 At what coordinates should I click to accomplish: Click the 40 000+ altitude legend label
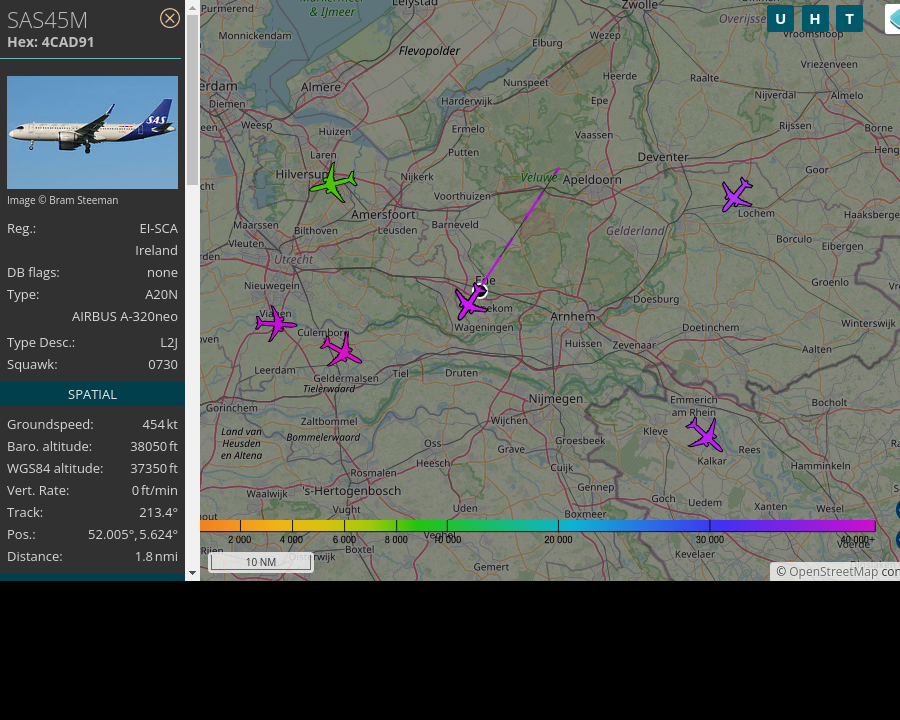[858, 540]
